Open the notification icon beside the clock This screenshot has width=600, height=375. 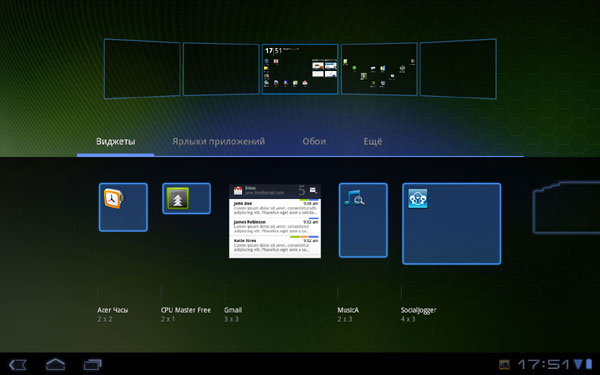coord(504,364)
